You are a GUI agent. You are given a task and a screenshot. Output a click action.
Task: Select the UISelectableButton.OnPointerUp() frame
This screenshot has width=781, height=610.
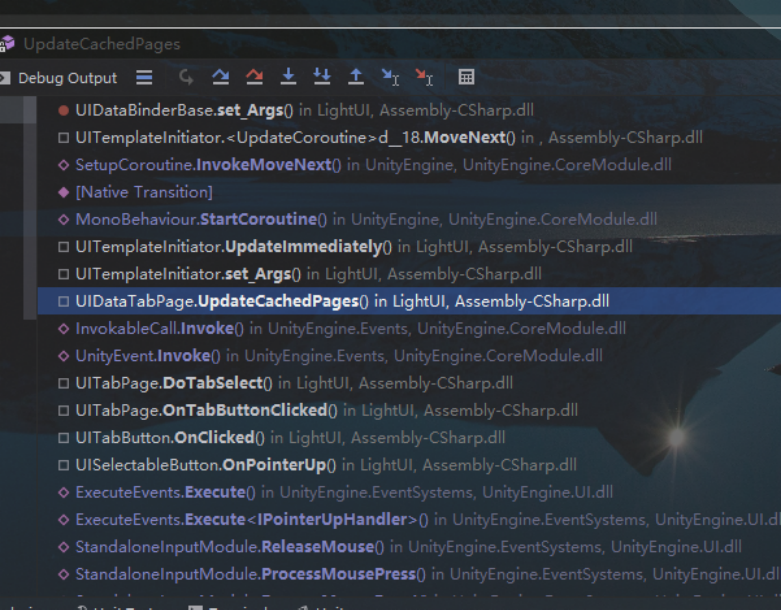[x=409, y=465]
